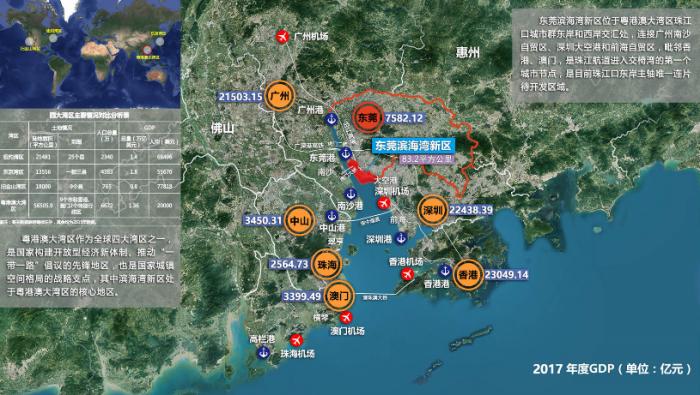Click the Shenzhen airport (深圳机场) plane icon

[x=384, y=204]
